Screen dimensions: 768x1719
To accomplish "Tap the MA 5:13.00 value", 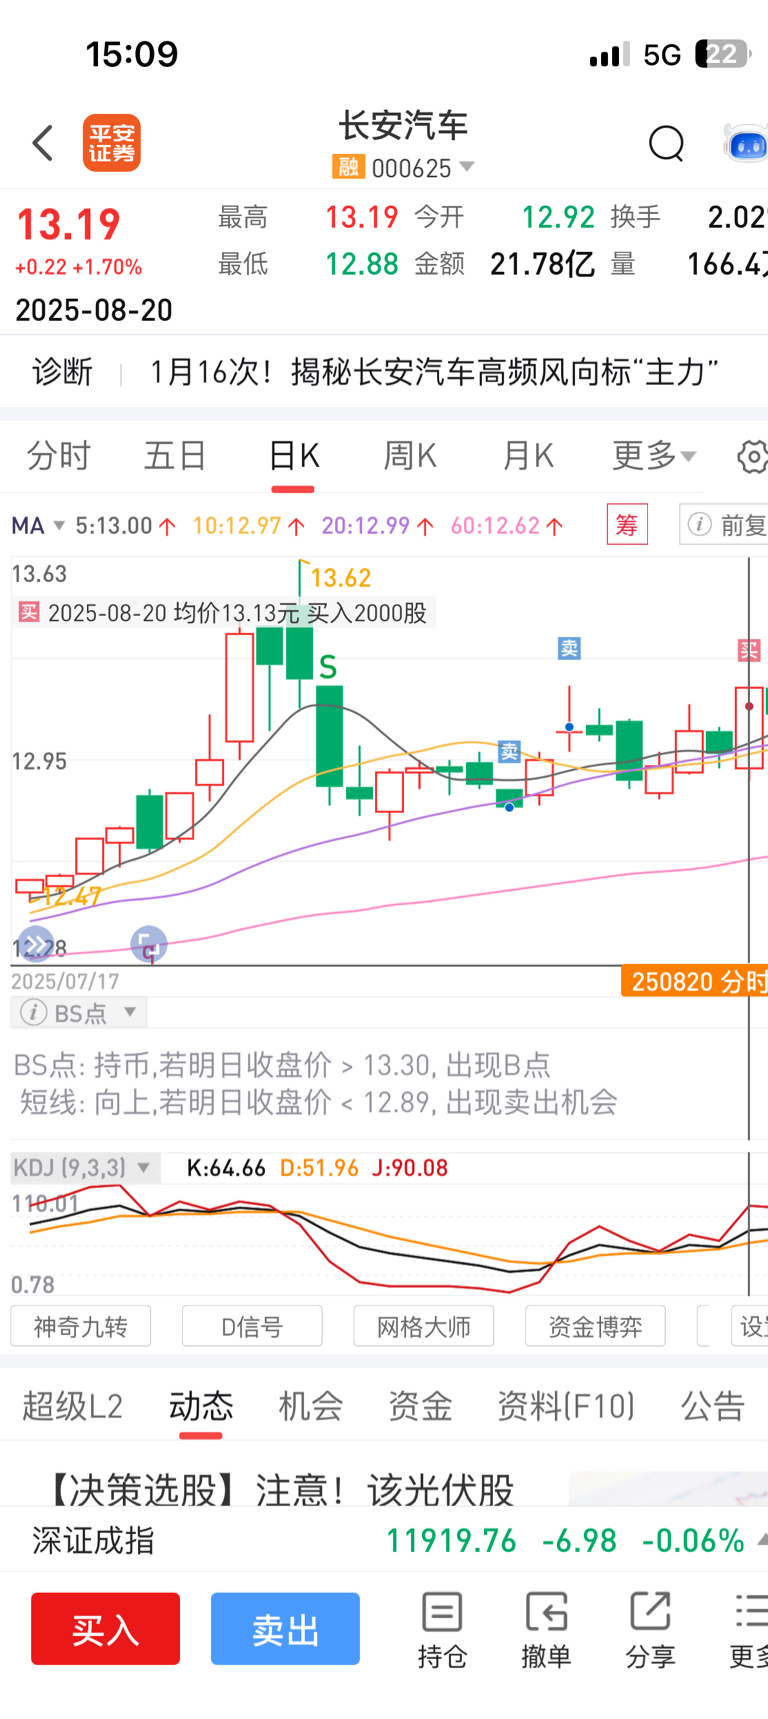I will [114, 526].
